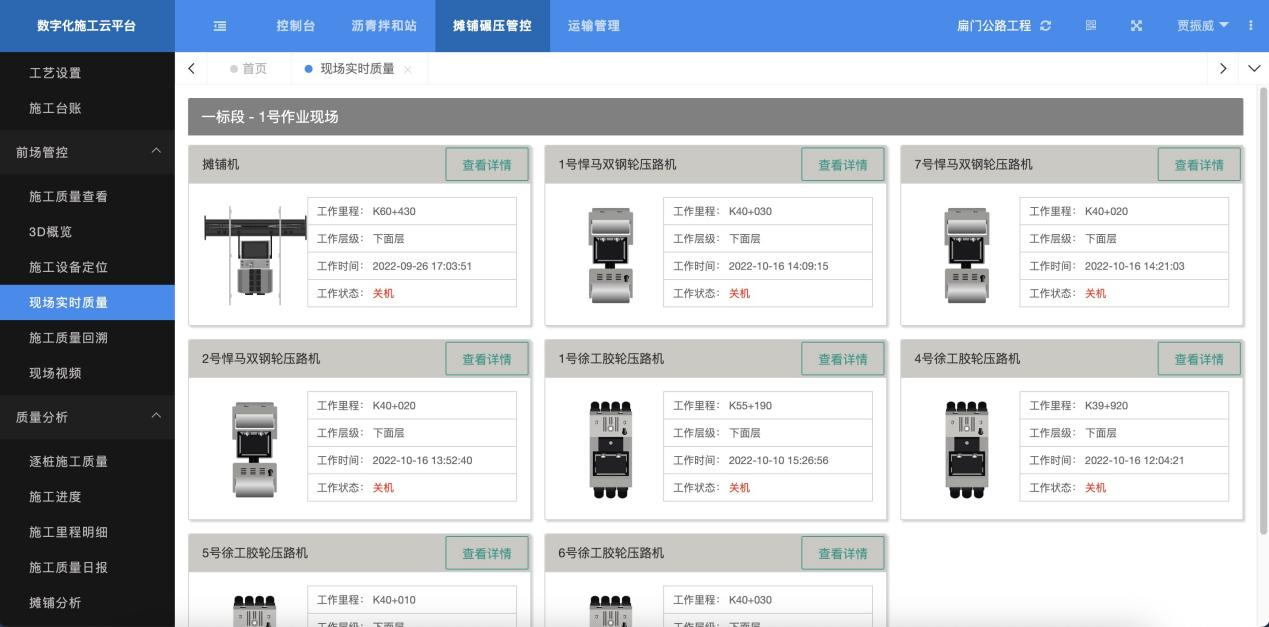Image resolution: width=1269 pixels, height=627 pixels.
Task: Collapse the 质量分析 sidebar group
Action: (155, 416)
